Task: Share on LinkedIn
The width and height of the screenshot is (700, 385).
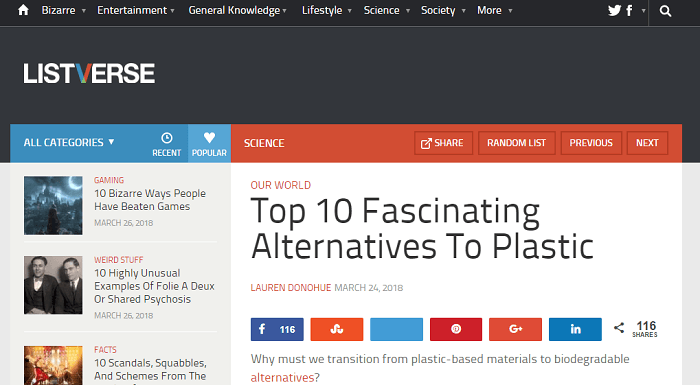Action: (575, 329)
